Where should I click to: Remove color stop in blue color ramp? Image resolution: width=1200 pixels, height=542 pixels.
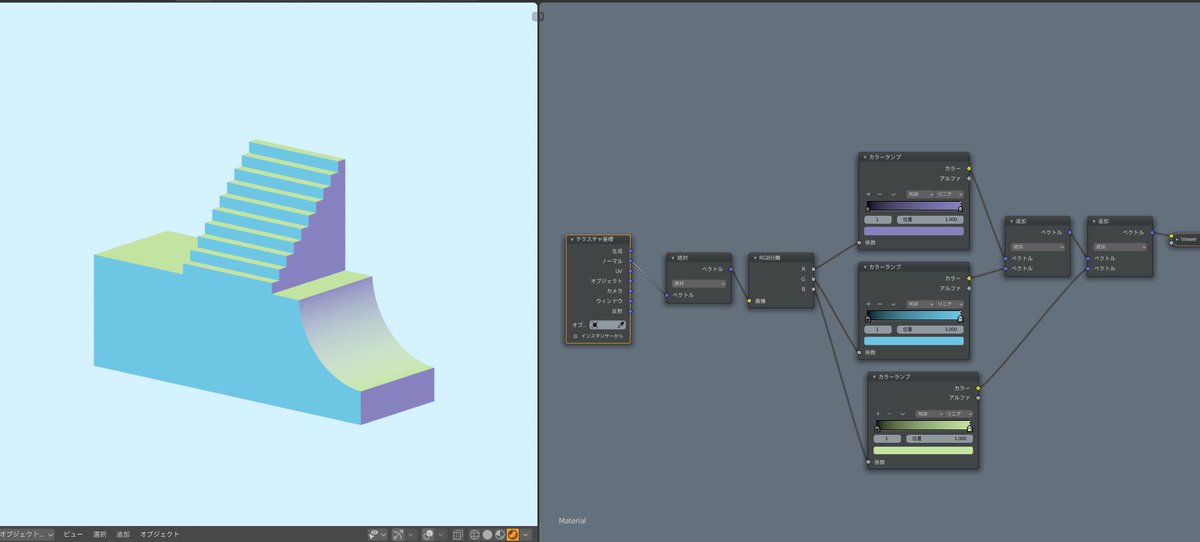pos(879,304)
